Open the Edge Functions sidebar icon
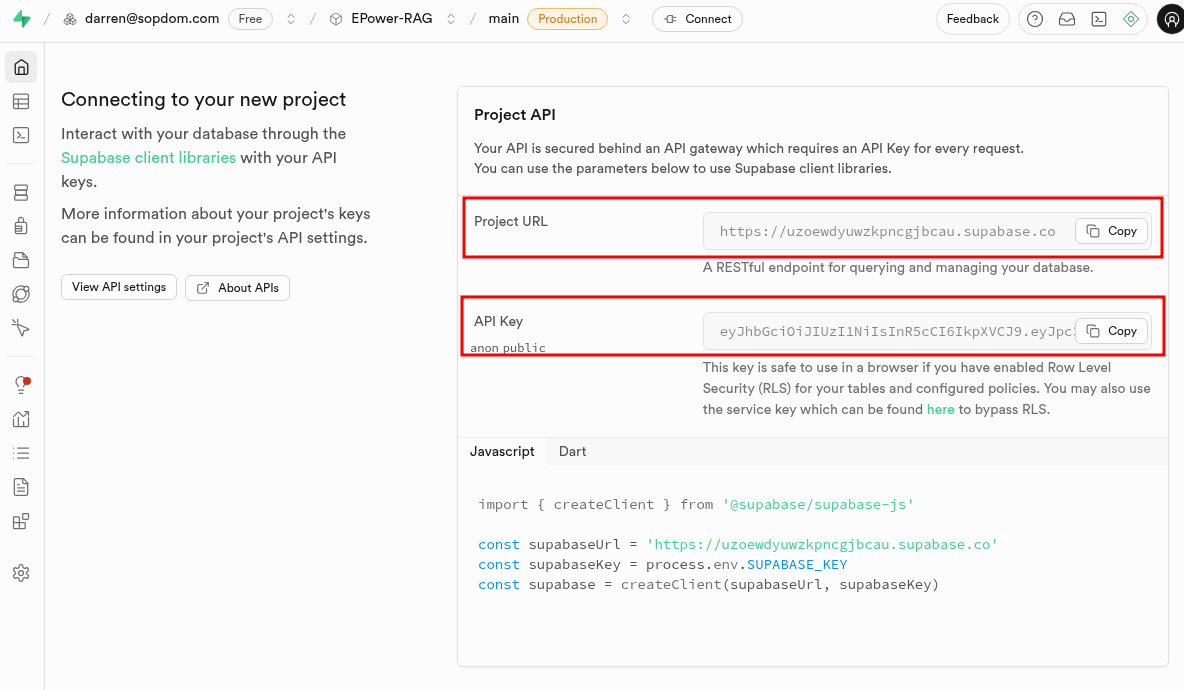Viewport: 1184px width, 690px height. click(x=21, y=294)
